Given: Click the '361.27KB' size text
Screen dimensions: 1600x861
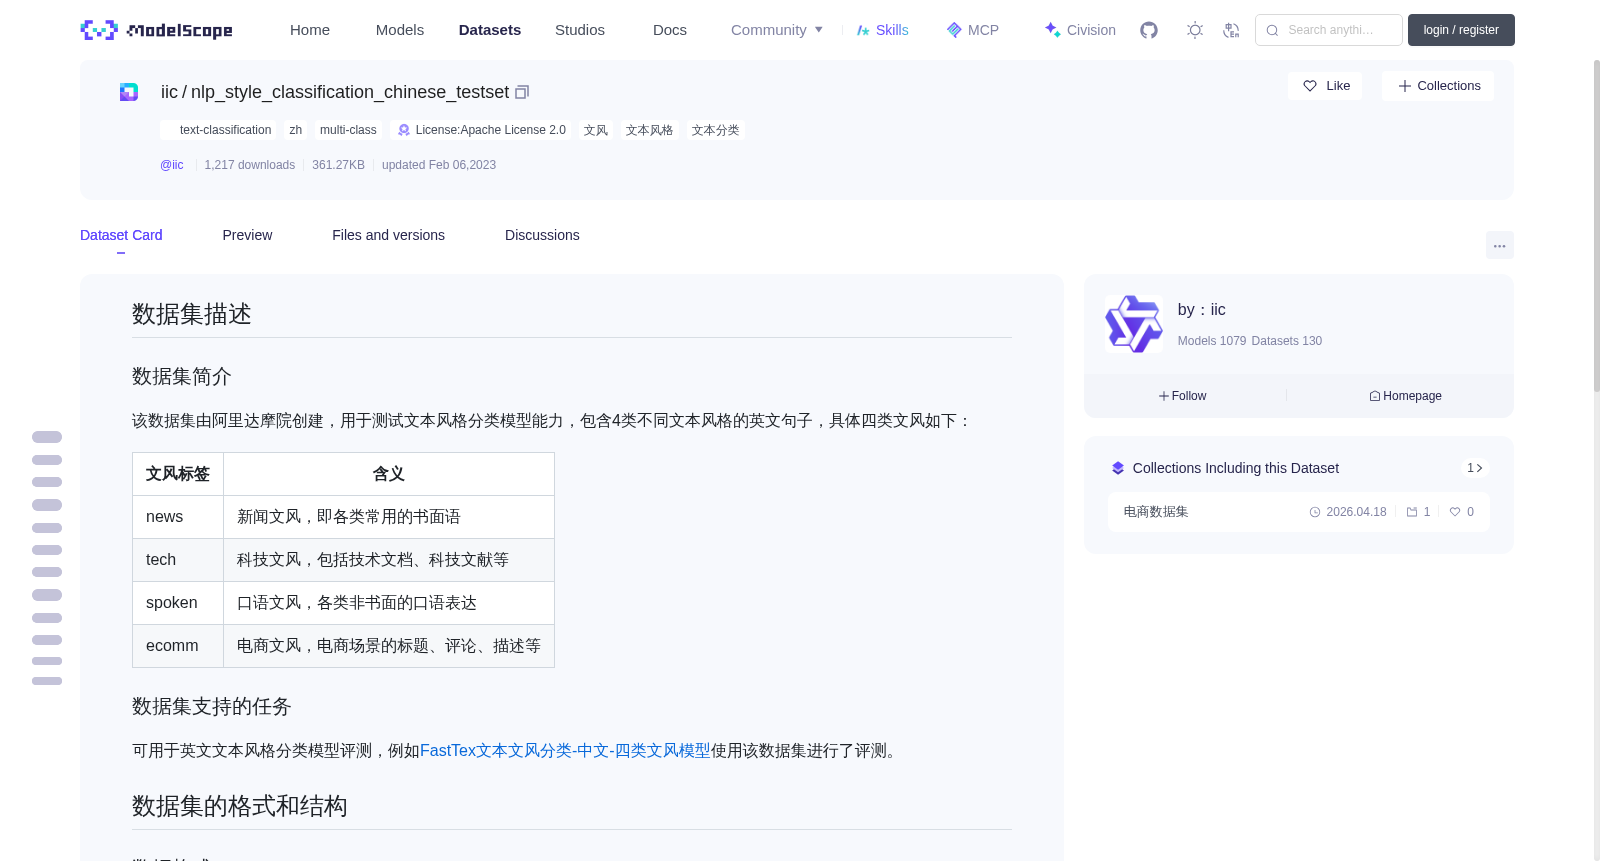Looking at the screenshot, I should [338, 165].
